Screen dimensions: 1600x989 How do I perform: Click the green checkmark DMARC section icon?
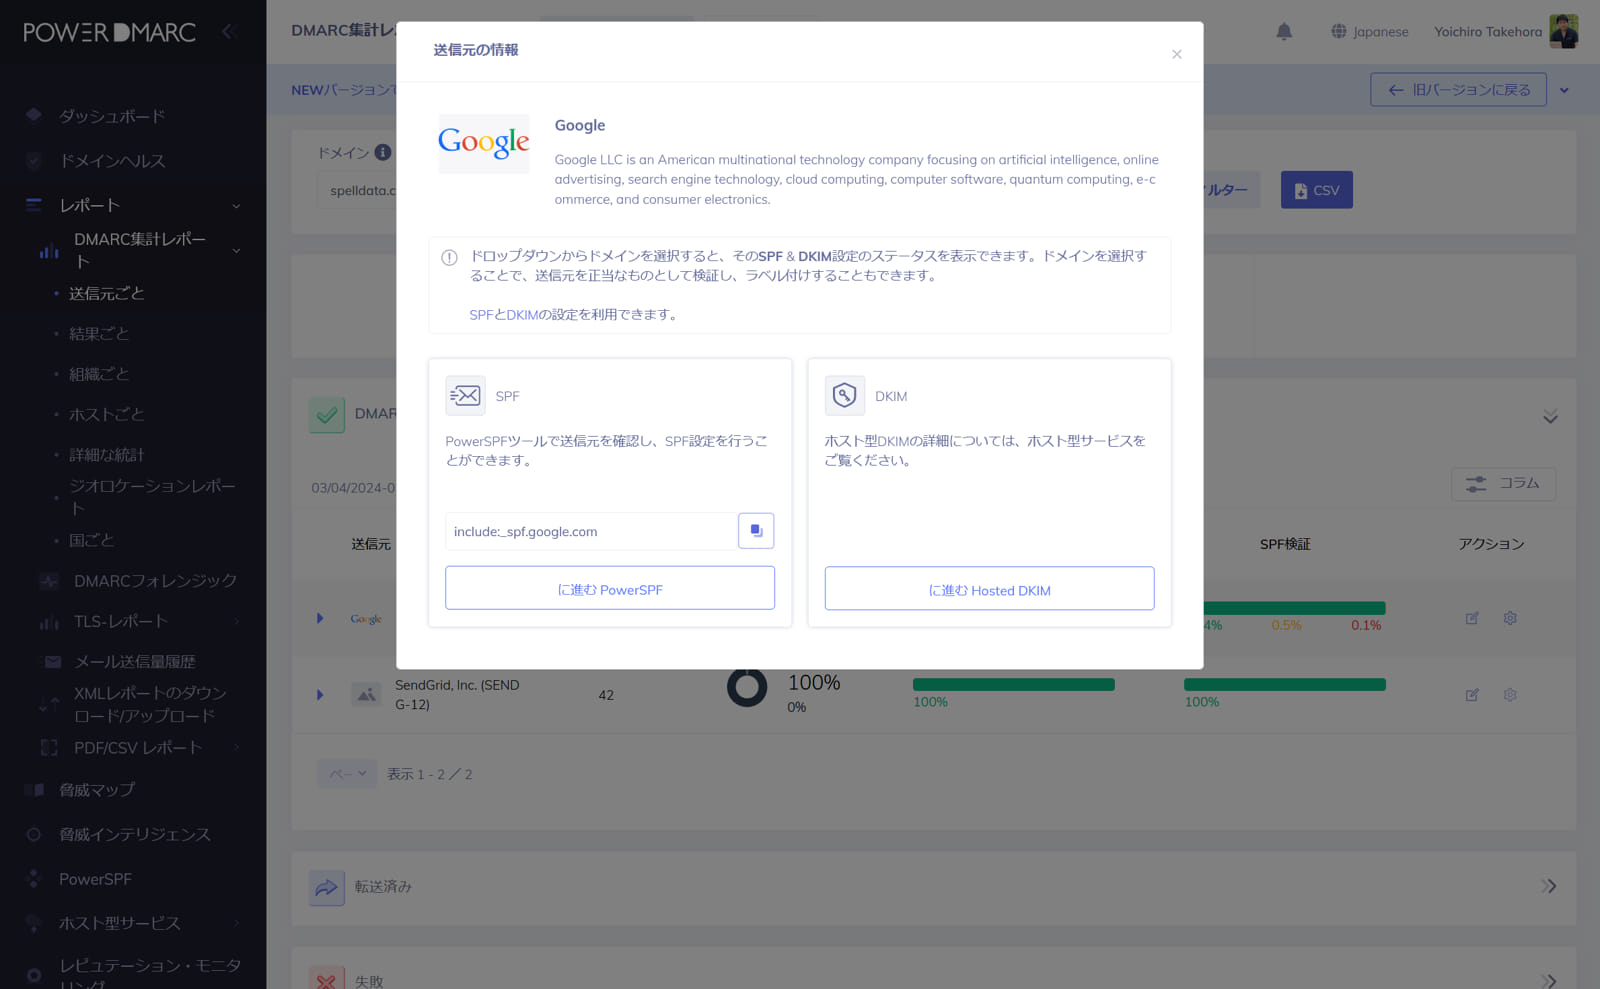pos(327,414)
